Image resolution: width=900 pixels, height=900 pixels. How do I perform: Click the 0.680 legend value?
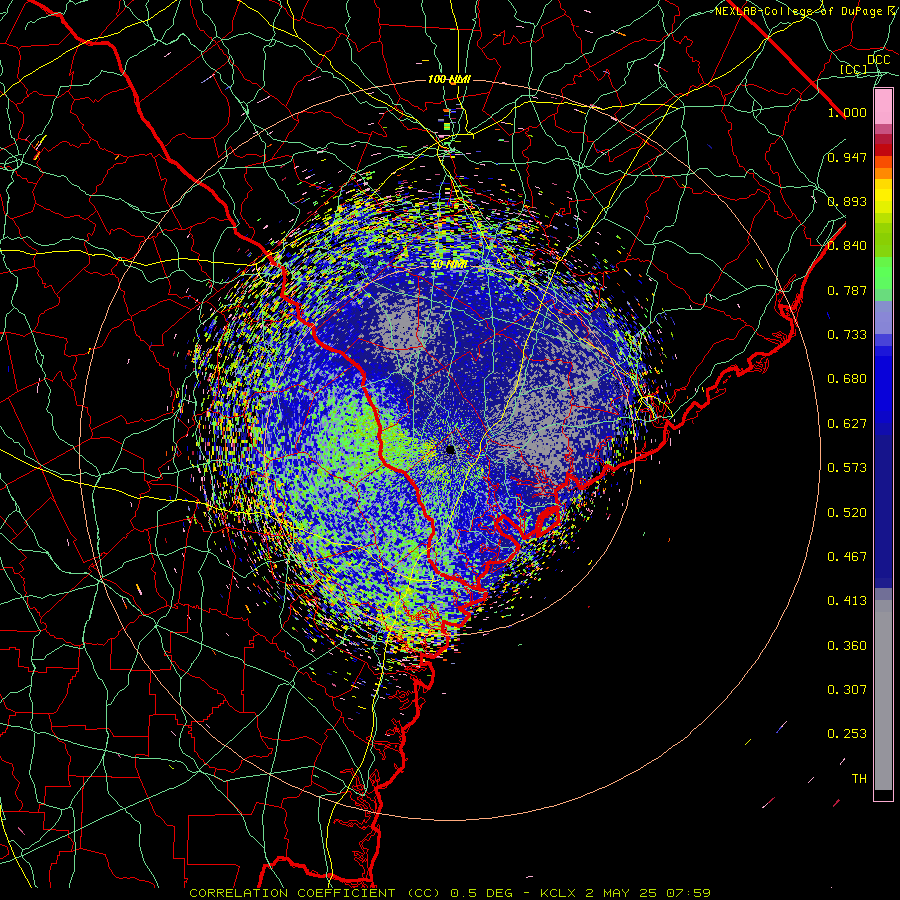click(847, 379)
